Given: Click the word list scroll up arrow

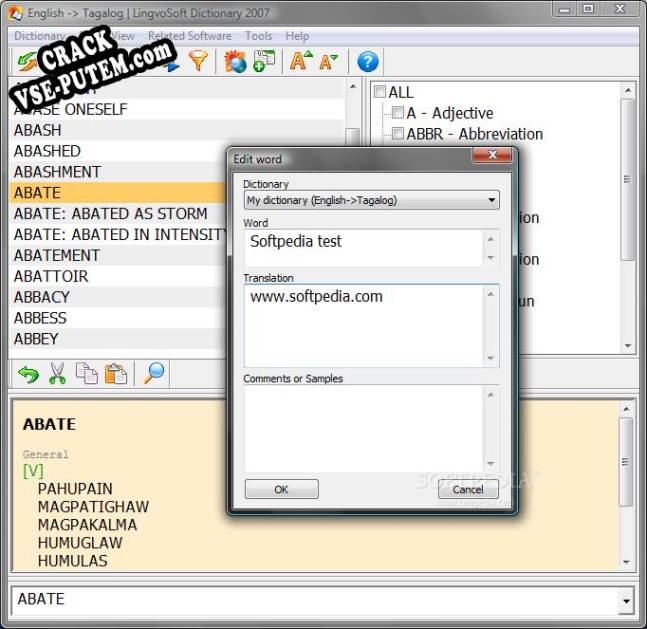Looking at the screenshot, I should coord(353,87).
